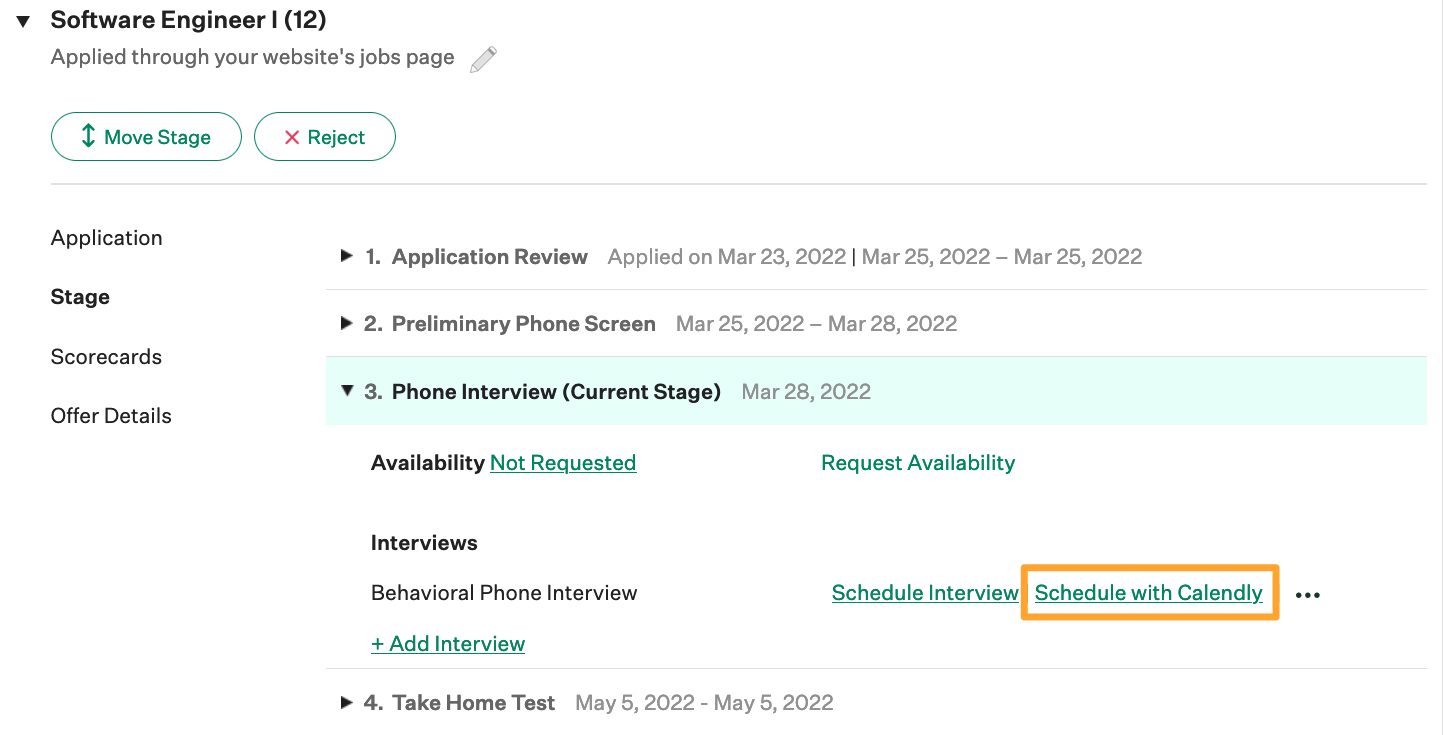Expand the Application Review stage
This screenshot has width=1443, height=735.
(x=347, y=256)
